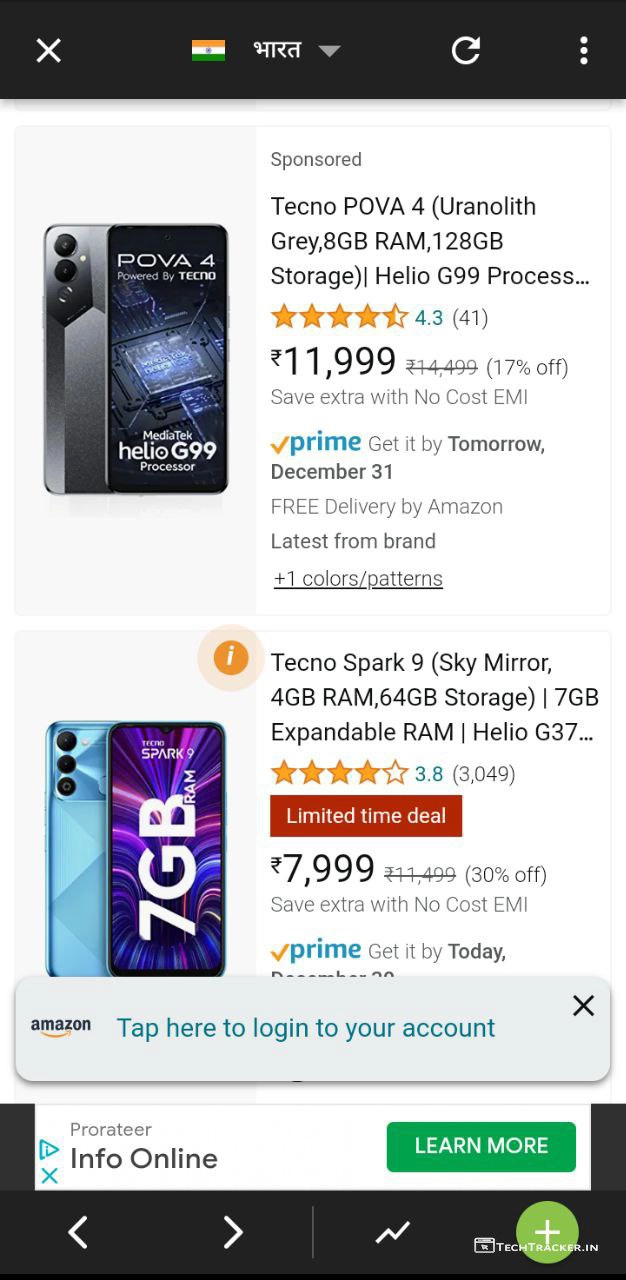Open the price history graph icon
The height and width of the screenshot is (1280, 626).
[x=393, y=1233]
